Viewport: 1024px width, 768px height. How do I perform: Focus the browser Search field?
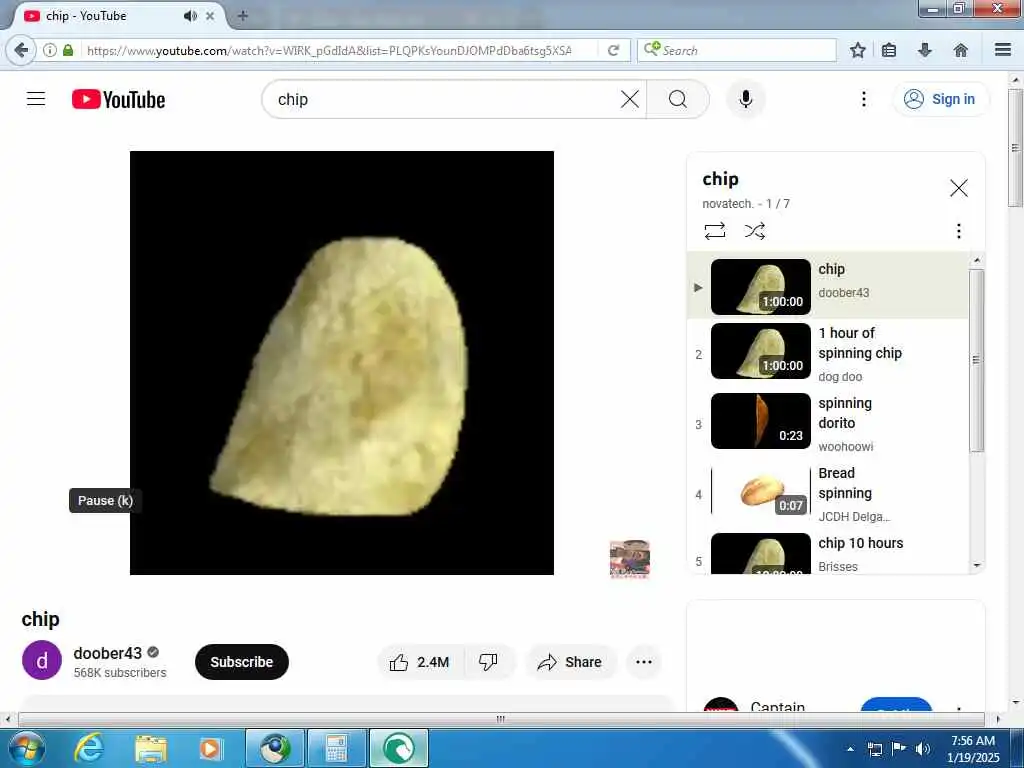coord(737,50)
